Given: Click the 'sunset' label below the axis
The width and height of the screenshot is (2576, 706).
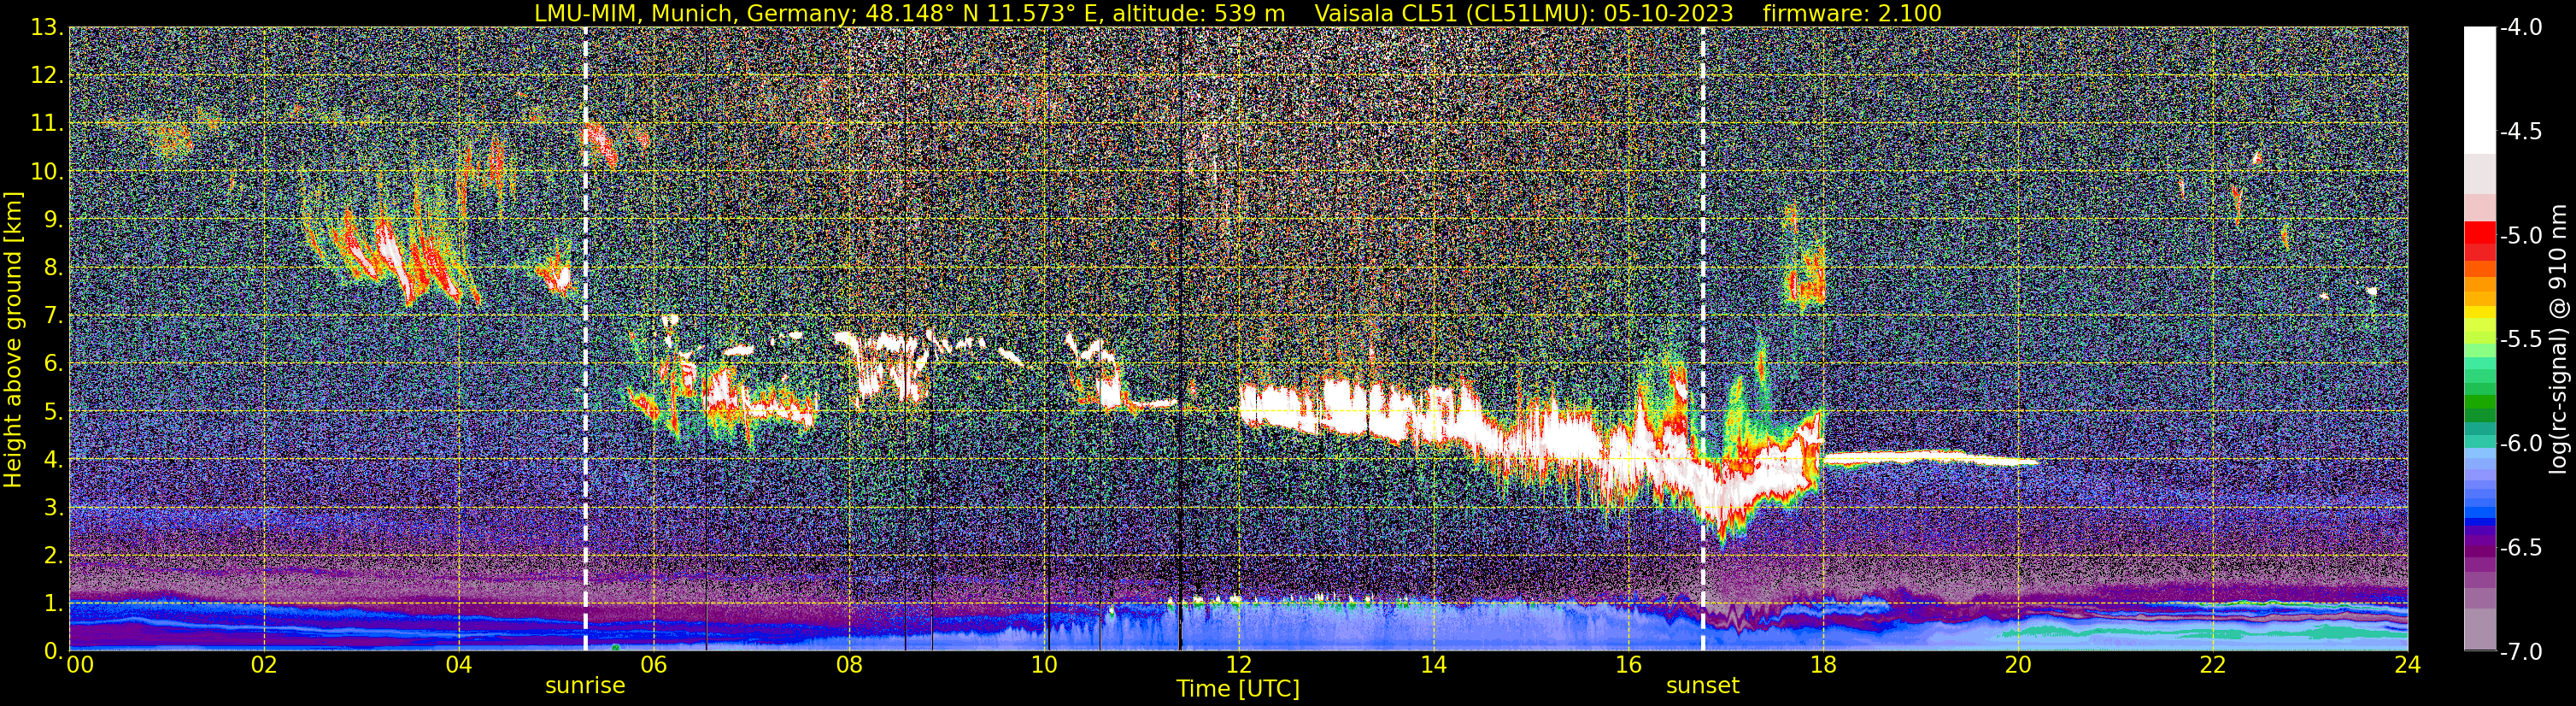Looking at the screenshot, I should tap(1703, 686).
